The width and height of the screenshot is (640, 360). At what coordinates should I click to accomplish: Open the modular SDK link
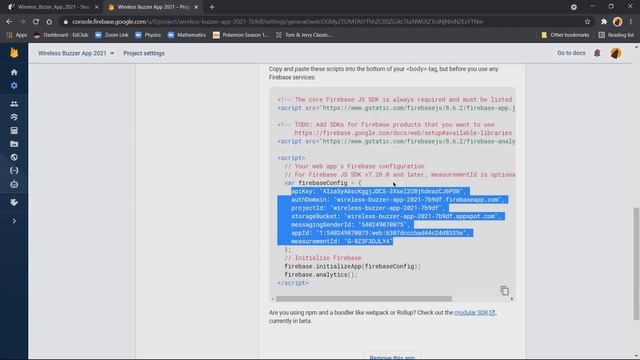(475, 313)
